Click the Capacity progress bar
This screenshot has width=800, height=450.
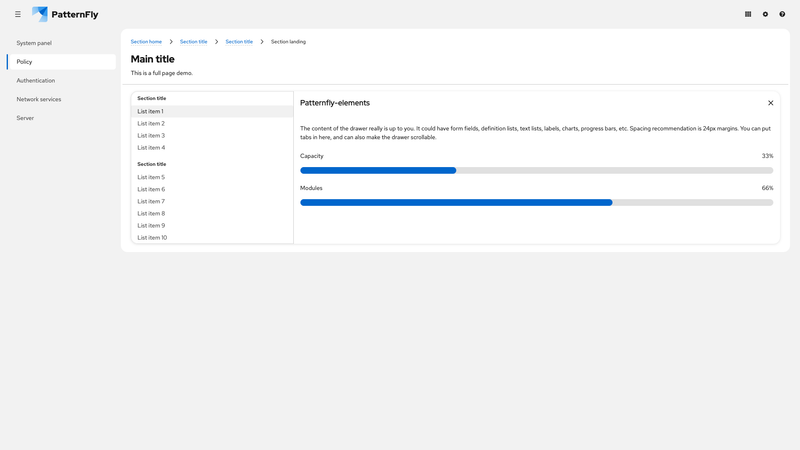536,170
